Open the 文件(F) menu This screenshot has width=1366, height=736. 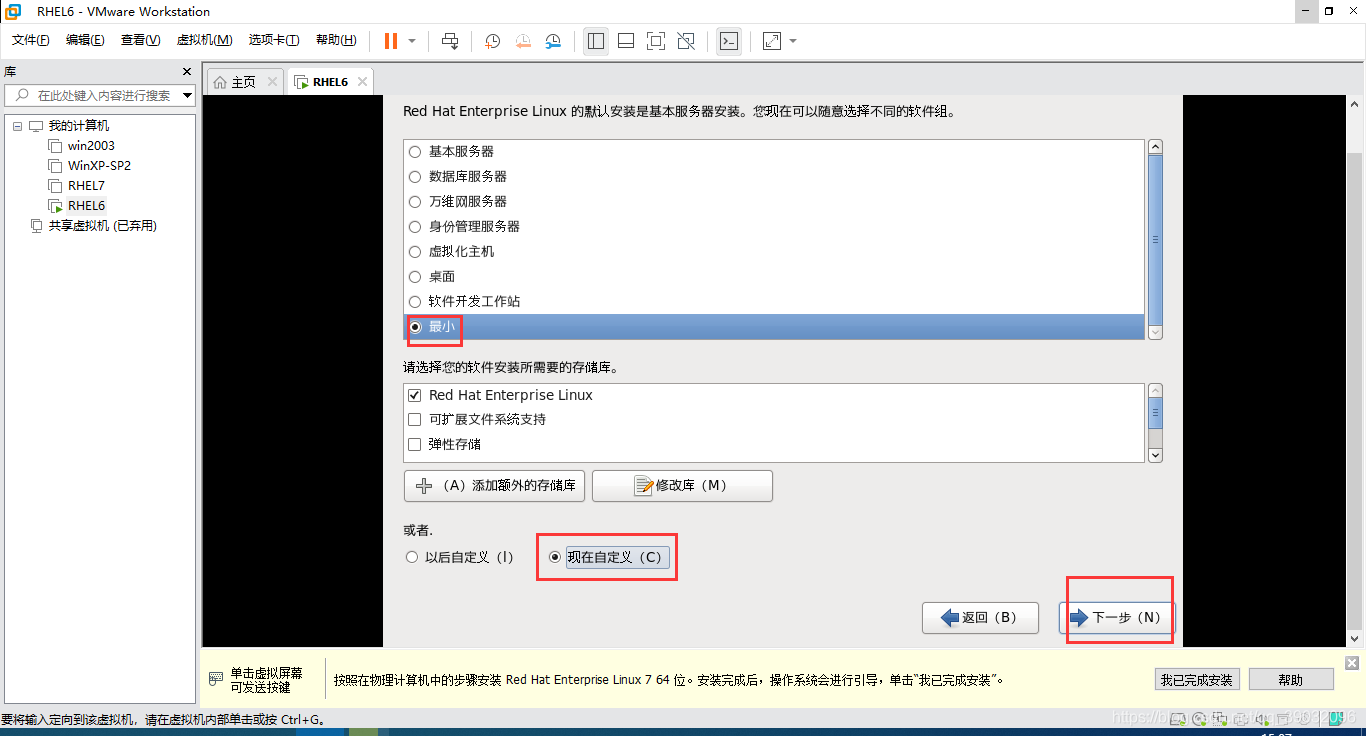(31, 40)
